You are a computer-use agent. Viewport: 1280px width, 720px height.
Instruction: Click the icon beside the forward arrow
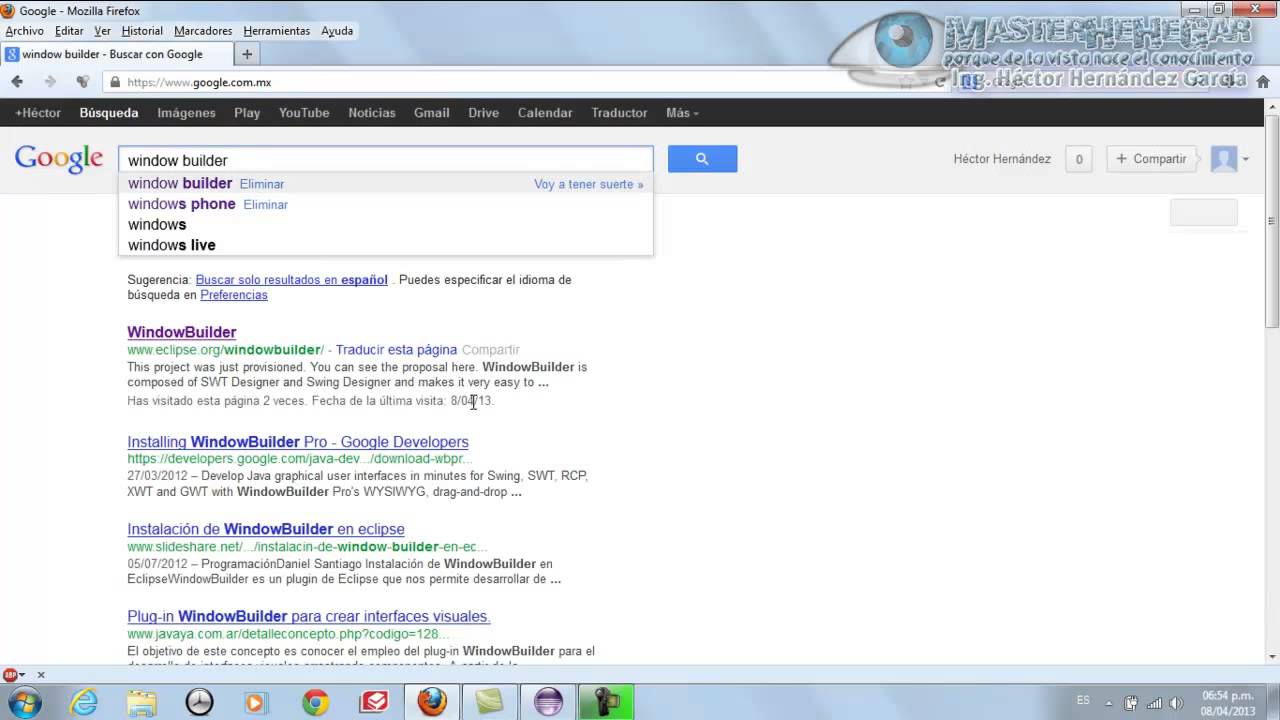click(x=83, y=82)
